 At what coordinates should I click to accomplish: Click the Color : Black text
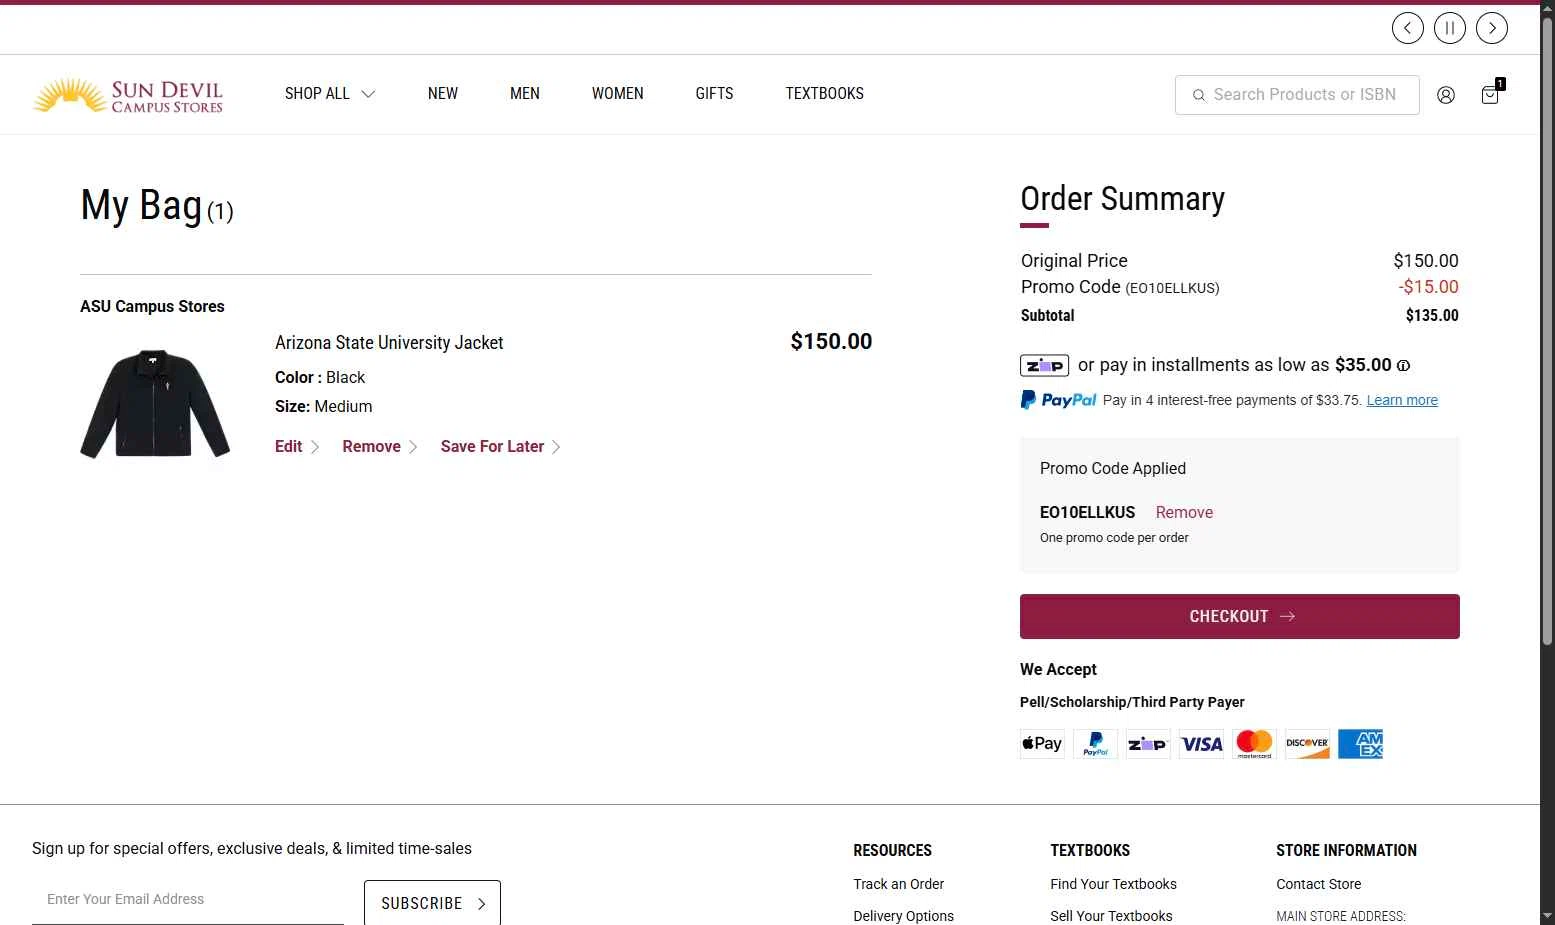[x=320, y=378]
